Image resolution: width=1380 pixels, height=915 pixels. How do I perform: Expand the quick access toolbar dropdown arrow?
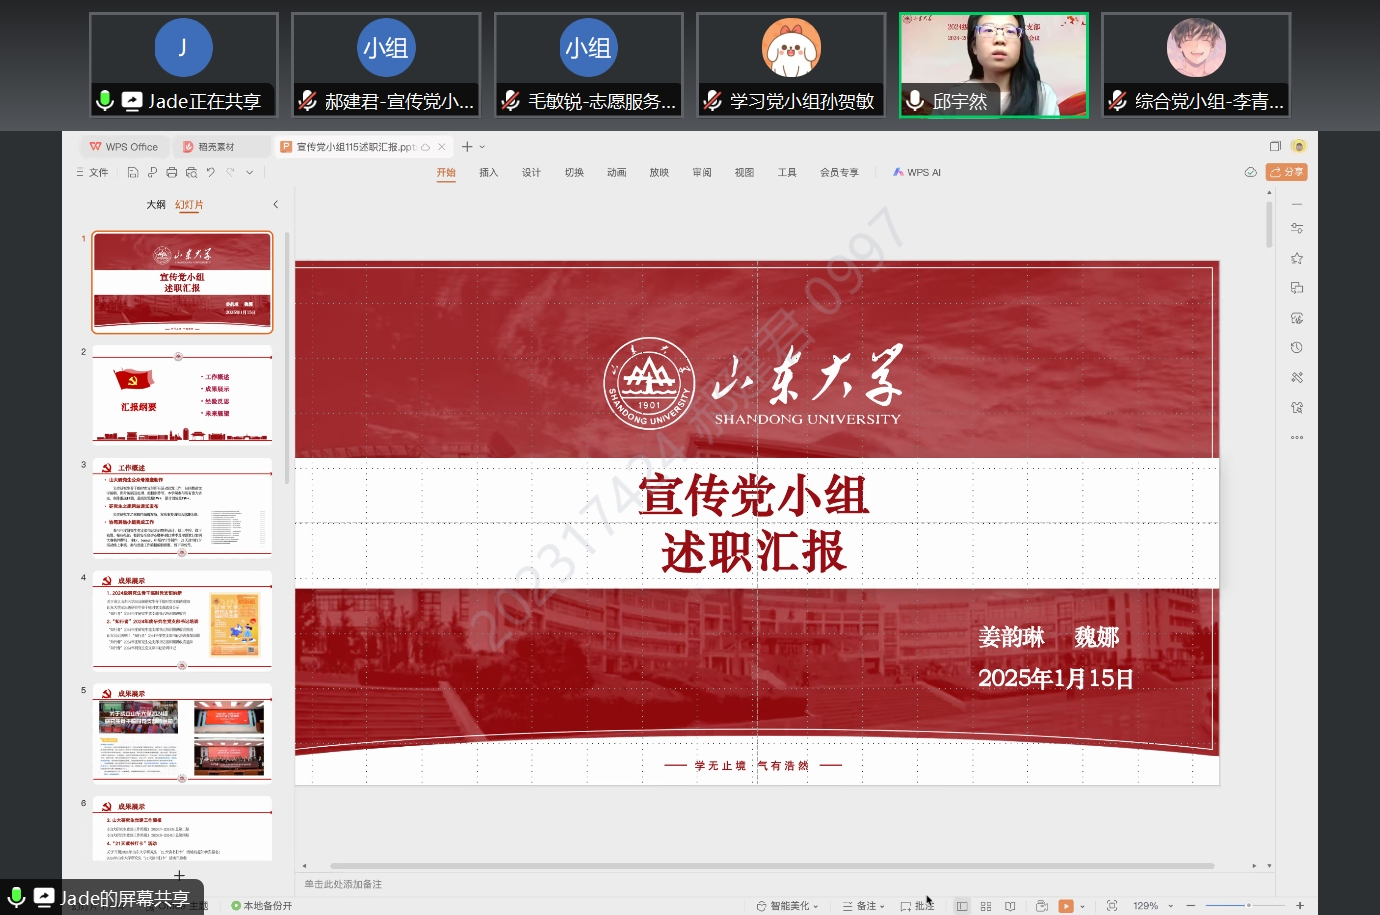(x=250, y=172)
